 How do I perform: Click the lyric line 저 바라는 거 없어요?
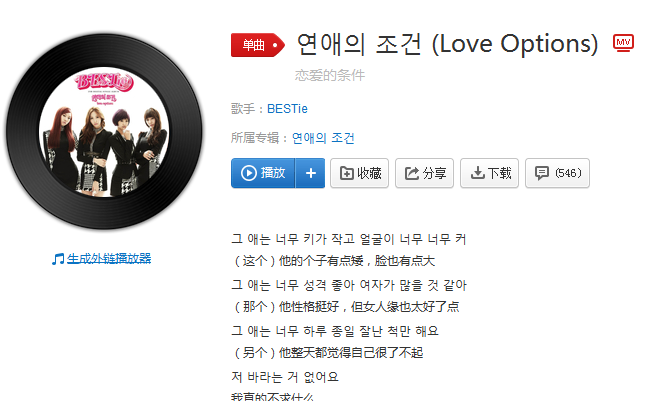coord(285,376)
